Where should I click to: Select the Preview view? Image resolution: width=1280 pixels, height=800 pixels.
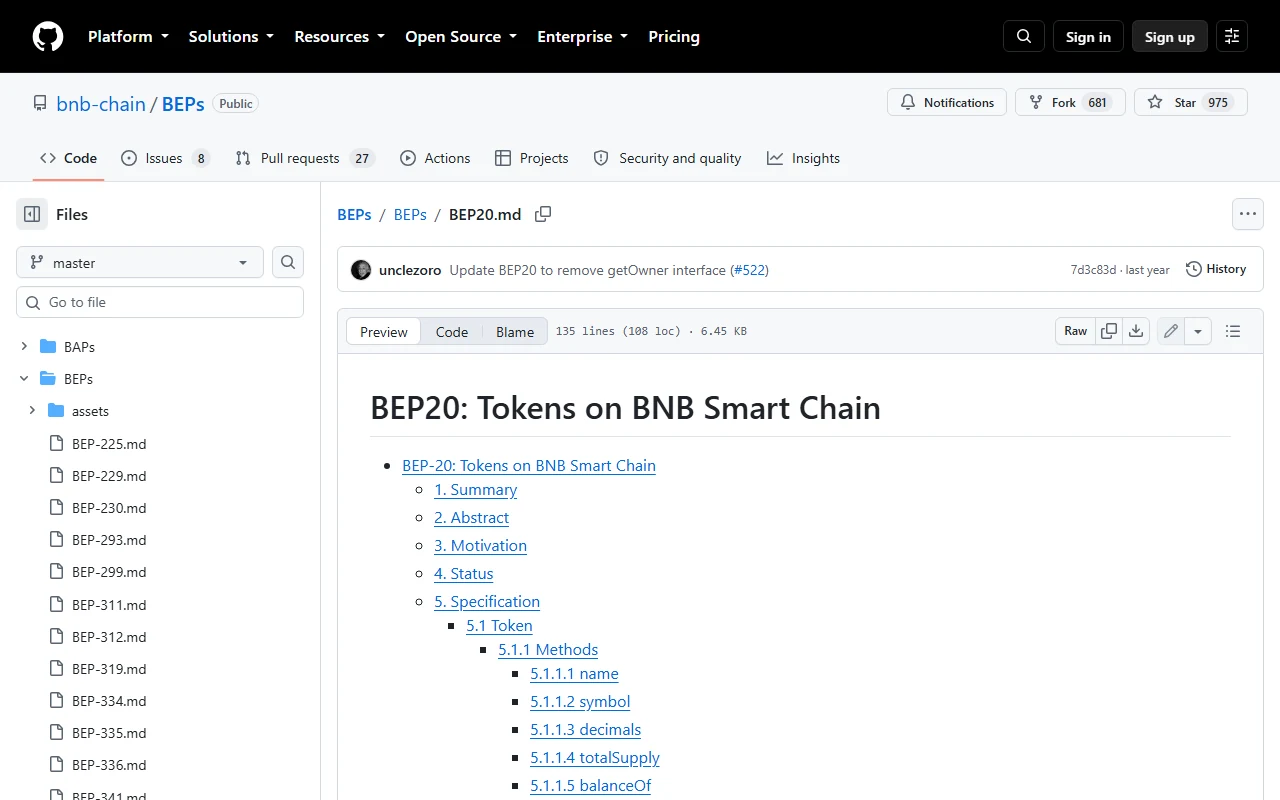click(384, 332)
